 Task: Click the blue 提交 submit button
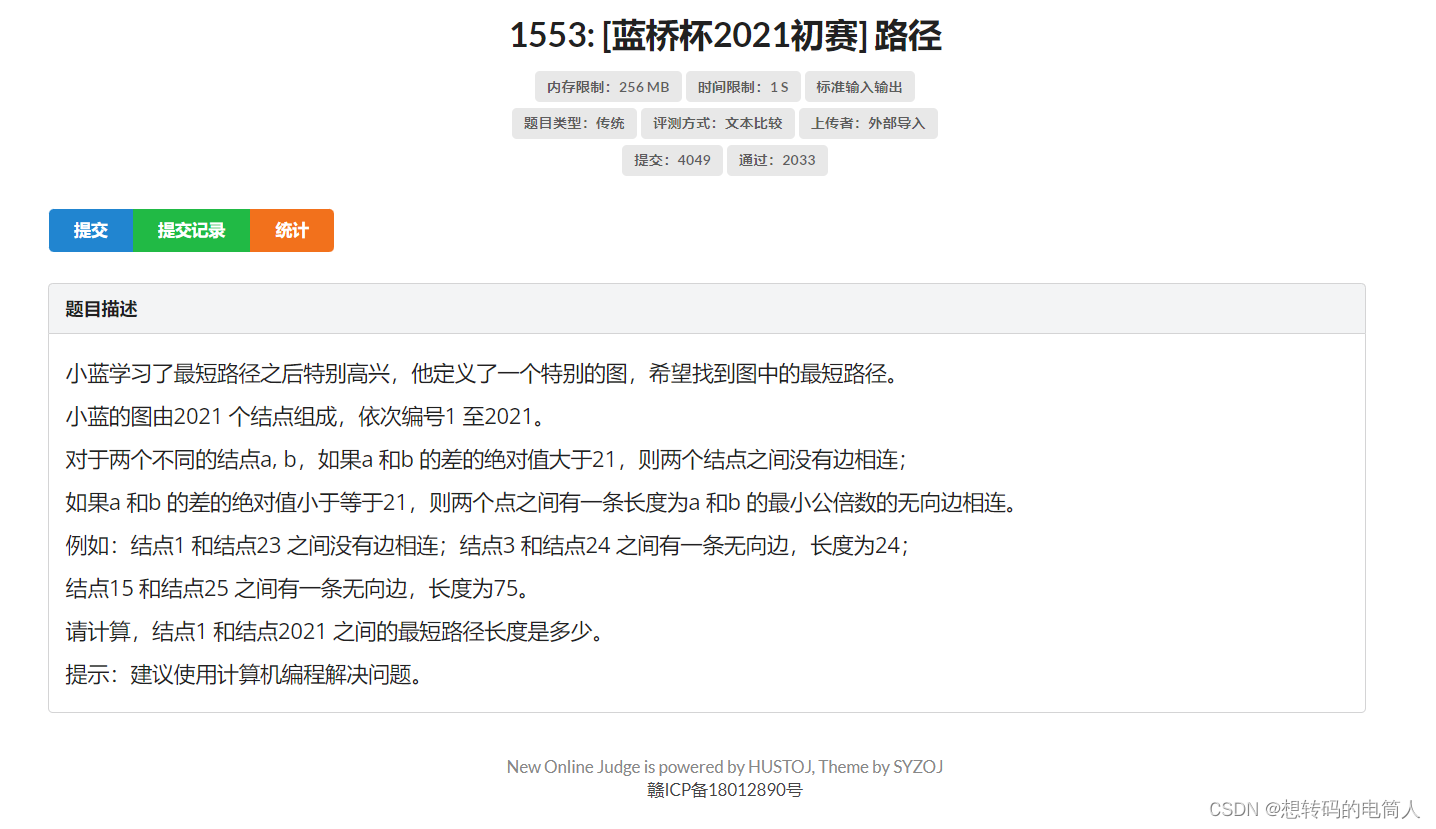(x=91, y=230)
